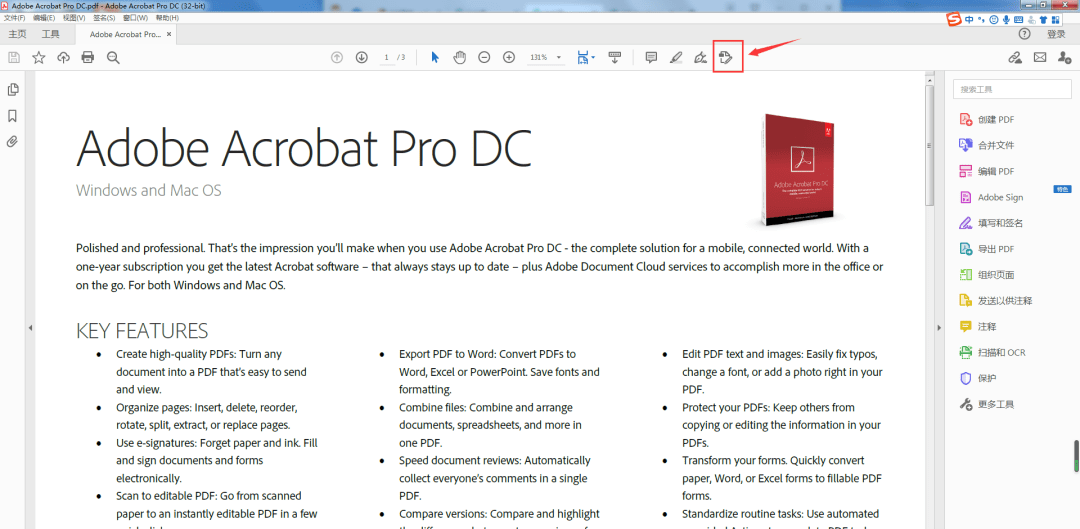Screen dimensions: 1080x529
Task: Toggle Sogou punctuation mode icon
Action: [982, 20]
